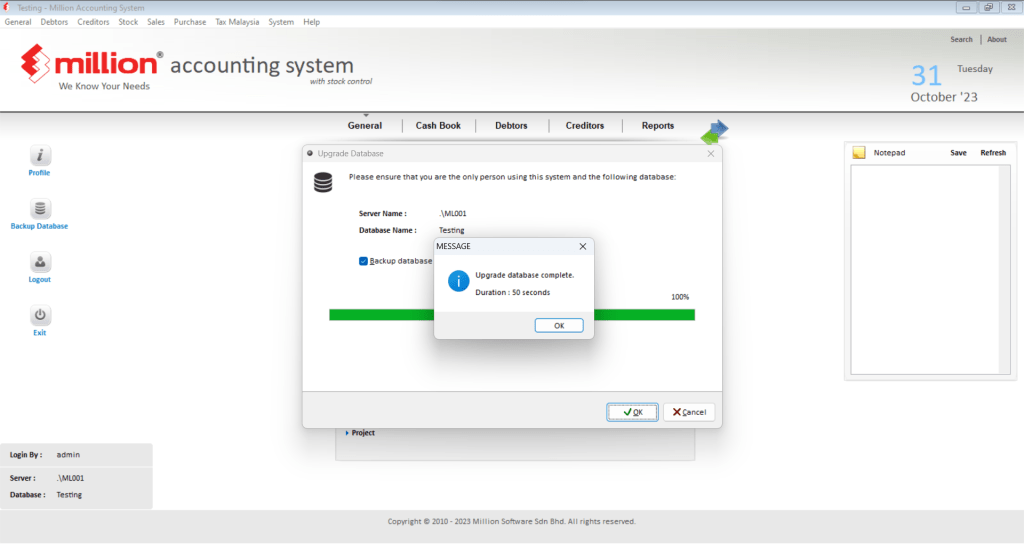Click the yellow Notepad note icon
This screenshot has height=544, width=1024.
pyautogui.click(x=859, y=153)
